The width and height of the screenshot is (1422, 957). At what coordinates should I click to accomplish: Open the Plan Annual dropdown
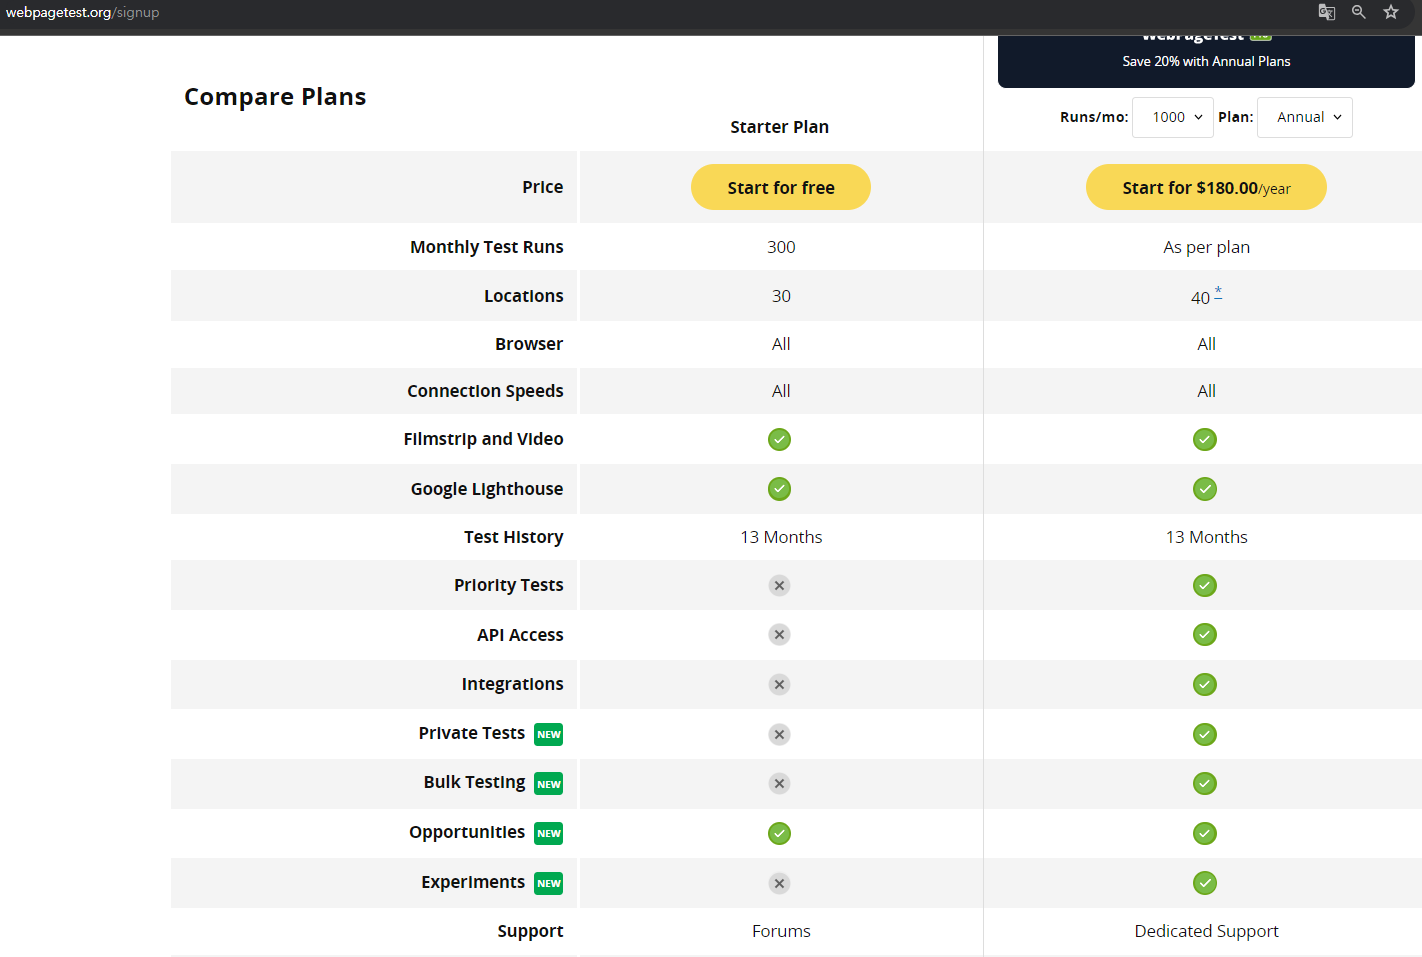(x=1305, y=117)
